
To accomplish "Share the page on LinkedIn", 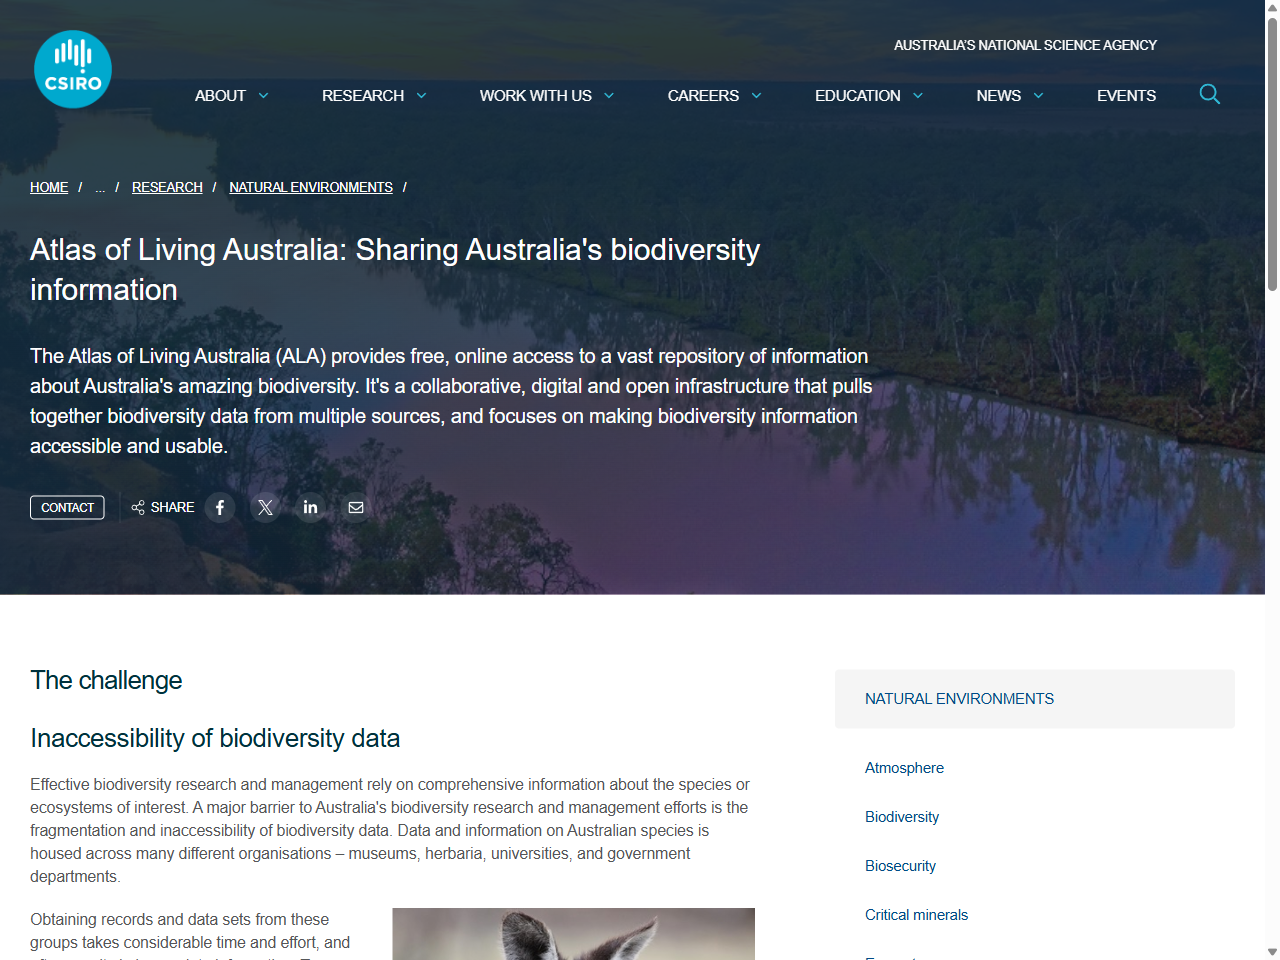I will [x=310, y=507].
